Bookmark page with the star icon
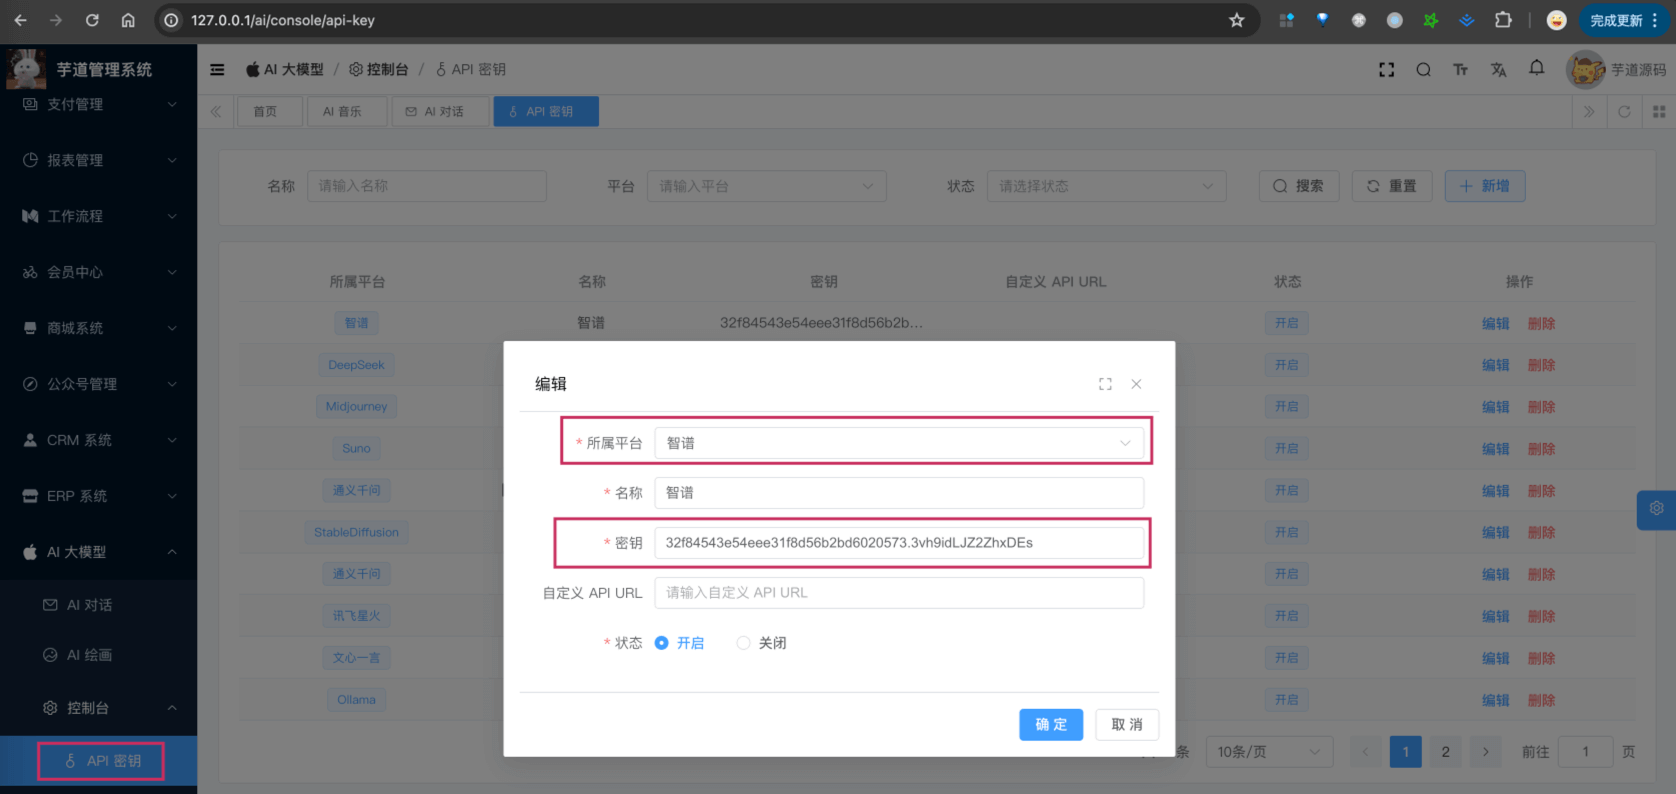 tap(1237, 20)
